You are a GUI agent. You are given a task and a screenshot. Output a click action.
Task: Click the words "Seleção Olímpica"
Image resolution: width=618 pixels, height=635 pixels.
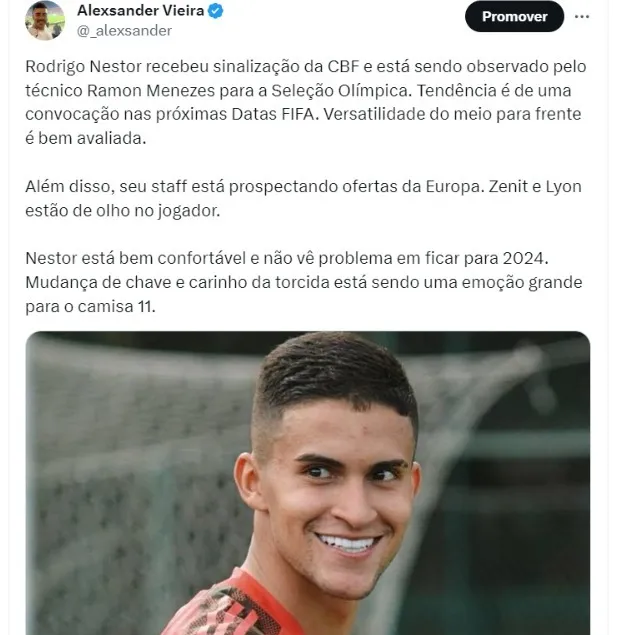[x=339, y=91]
